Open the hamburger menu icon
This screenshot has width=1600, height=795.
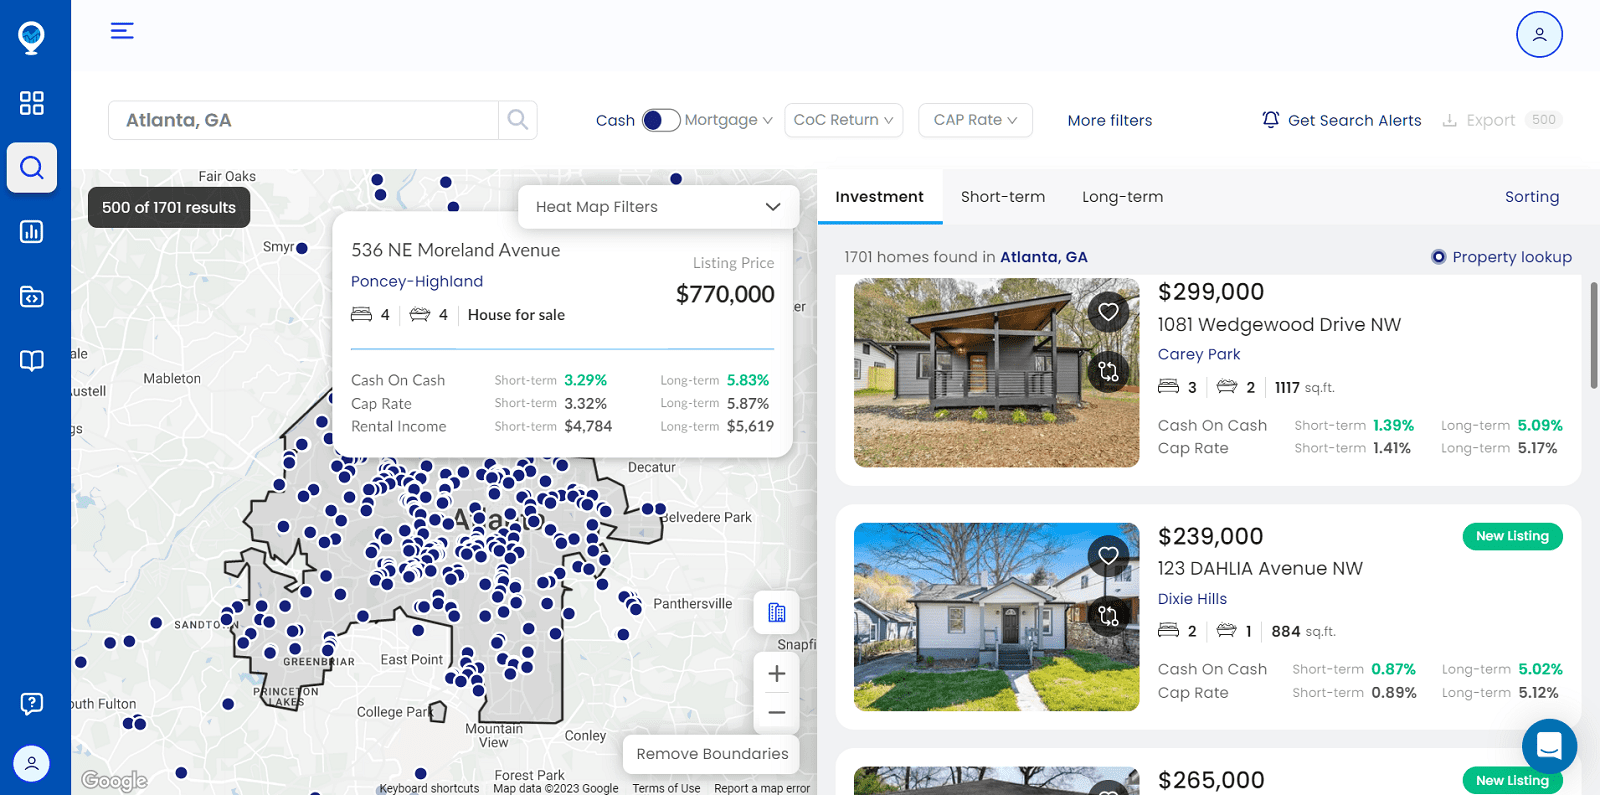(122, 31)
